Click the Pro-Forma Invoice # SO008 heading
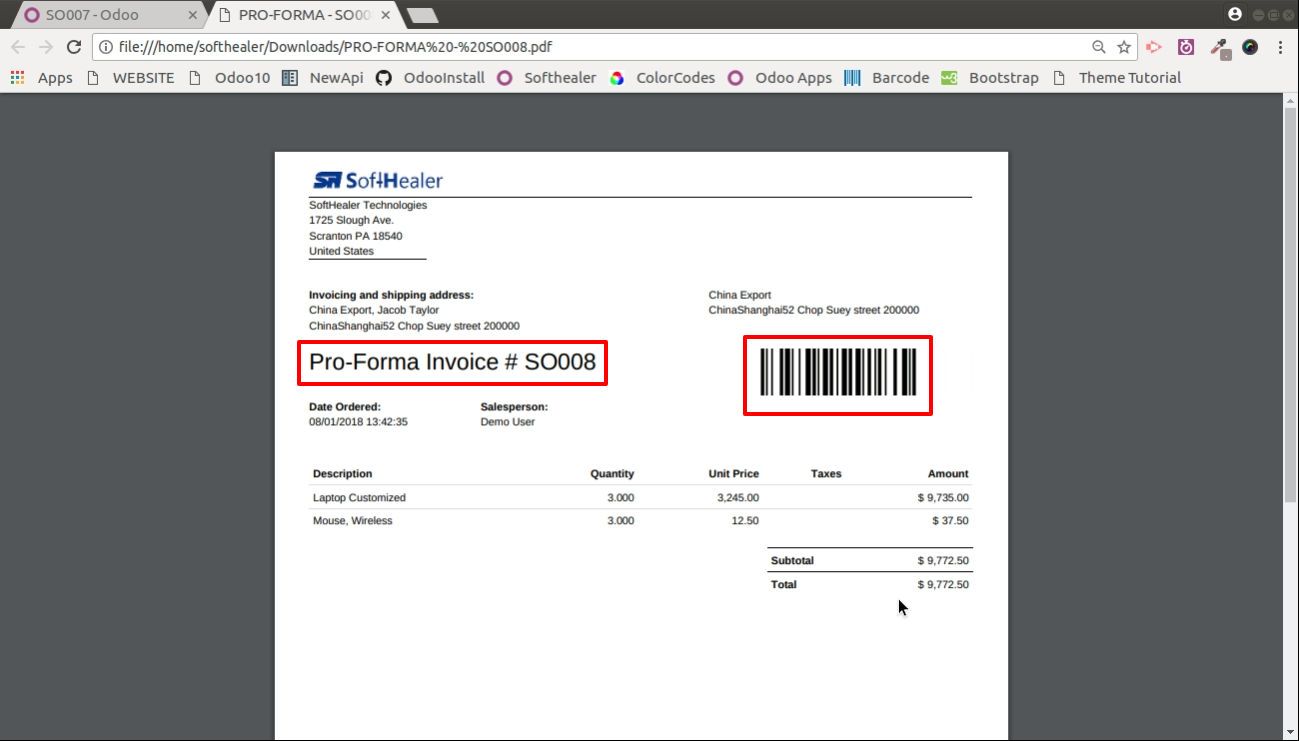This screenshot has width=1299, height=741. pyautogui.click(x=452, y=362)
